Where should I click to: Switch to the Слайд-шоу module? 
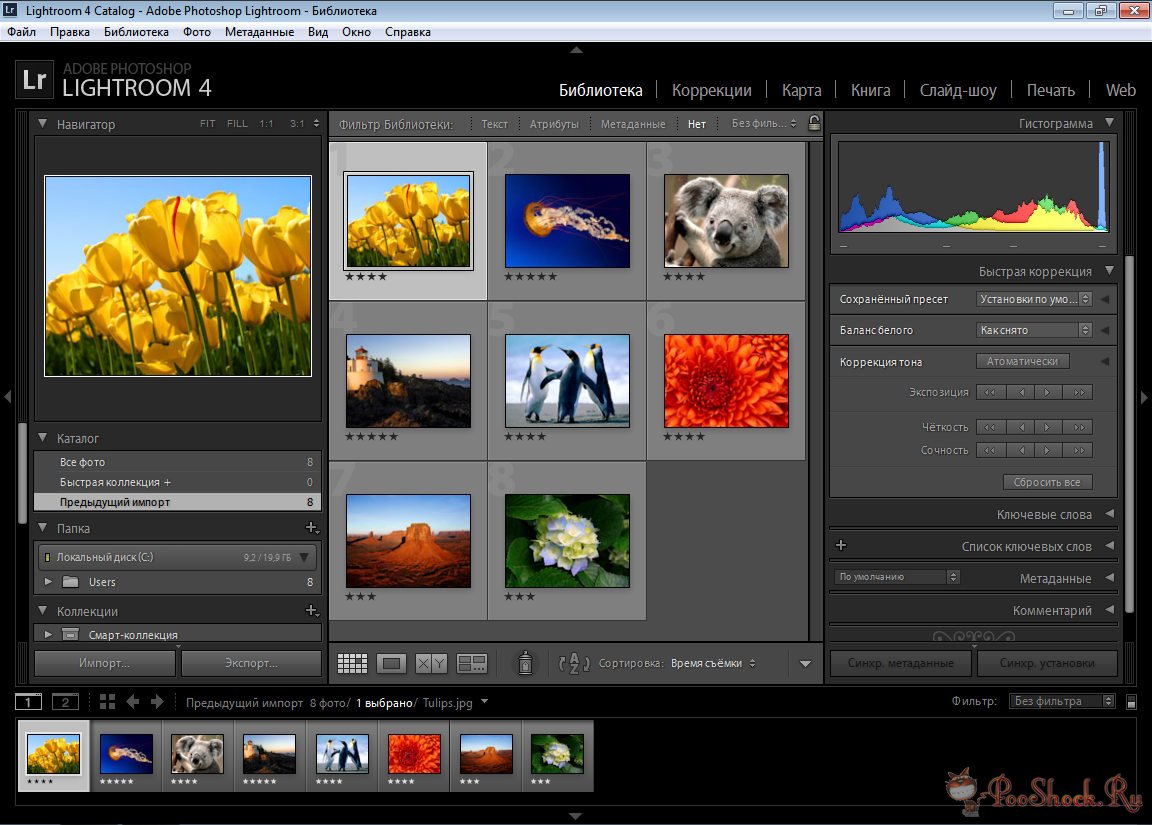(x=958, y=90)
